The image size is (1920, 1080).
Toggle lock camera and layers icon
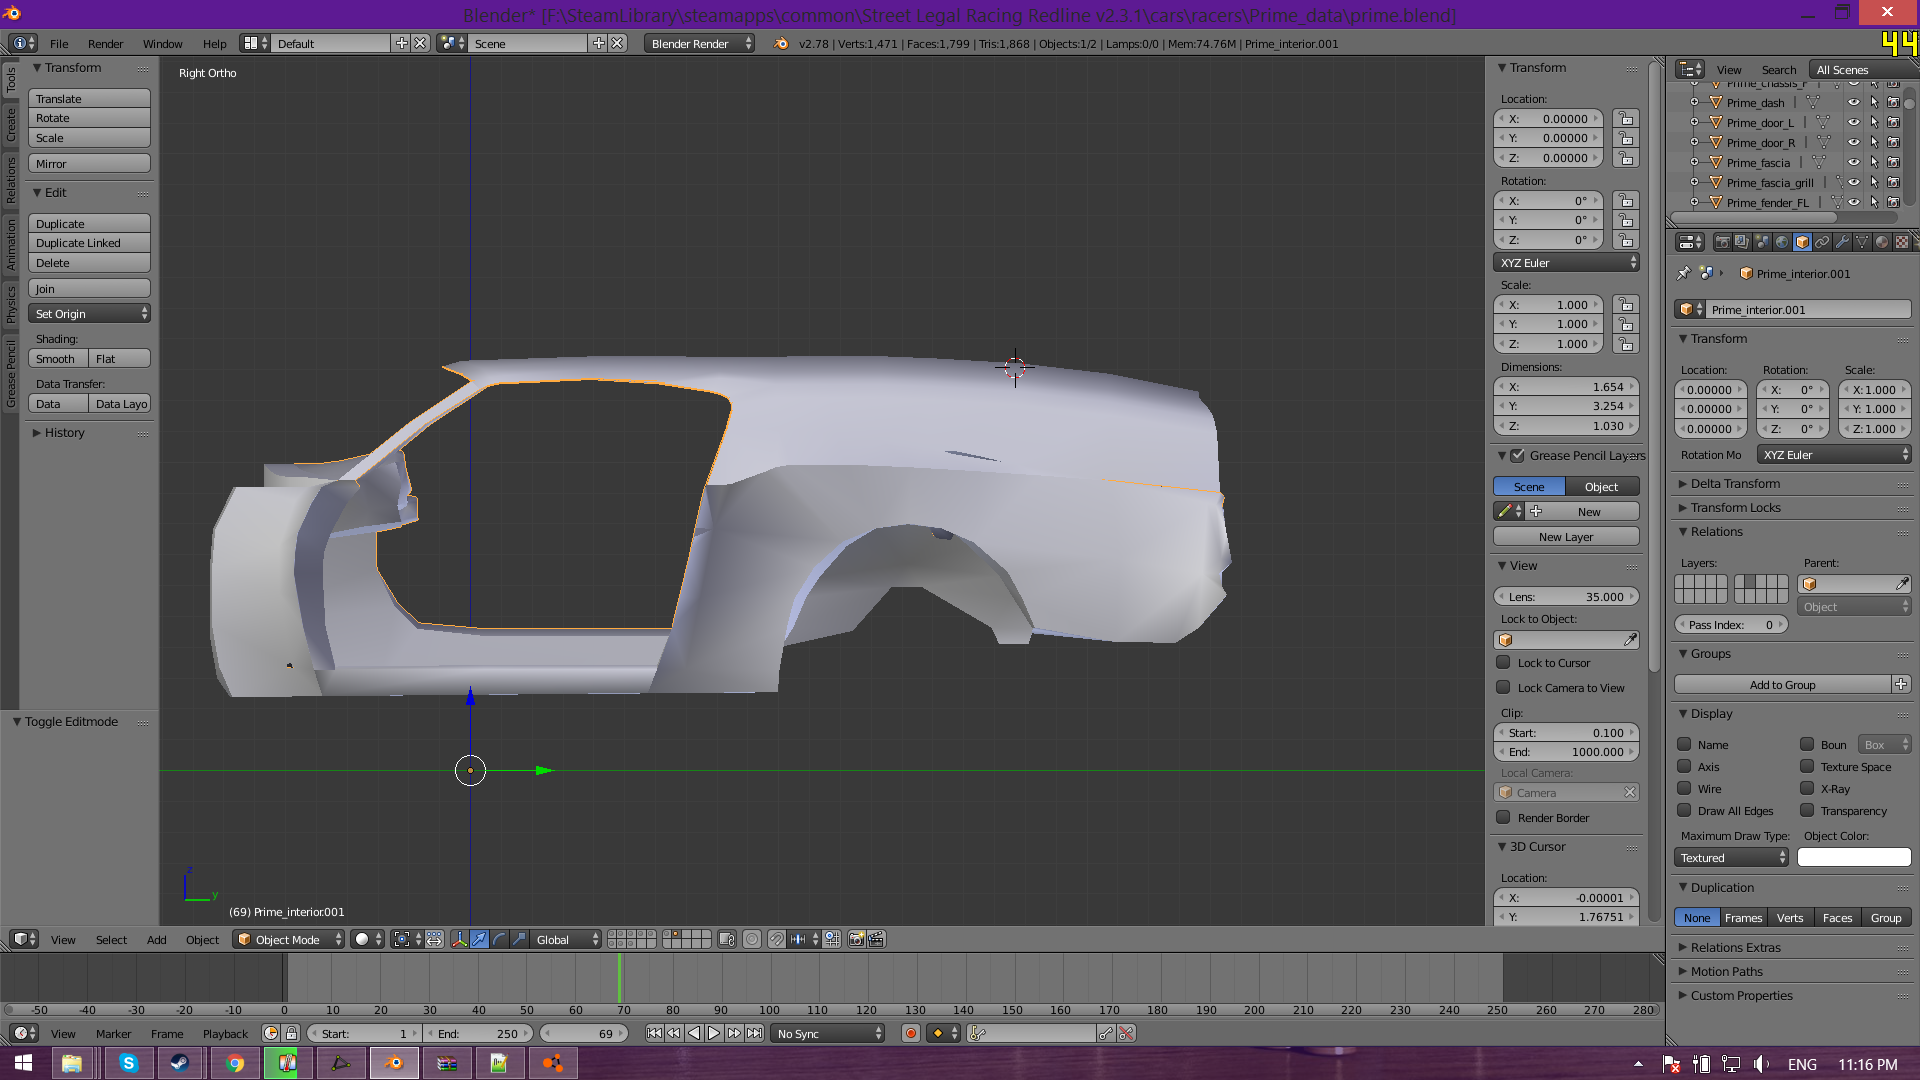[727, 939]
